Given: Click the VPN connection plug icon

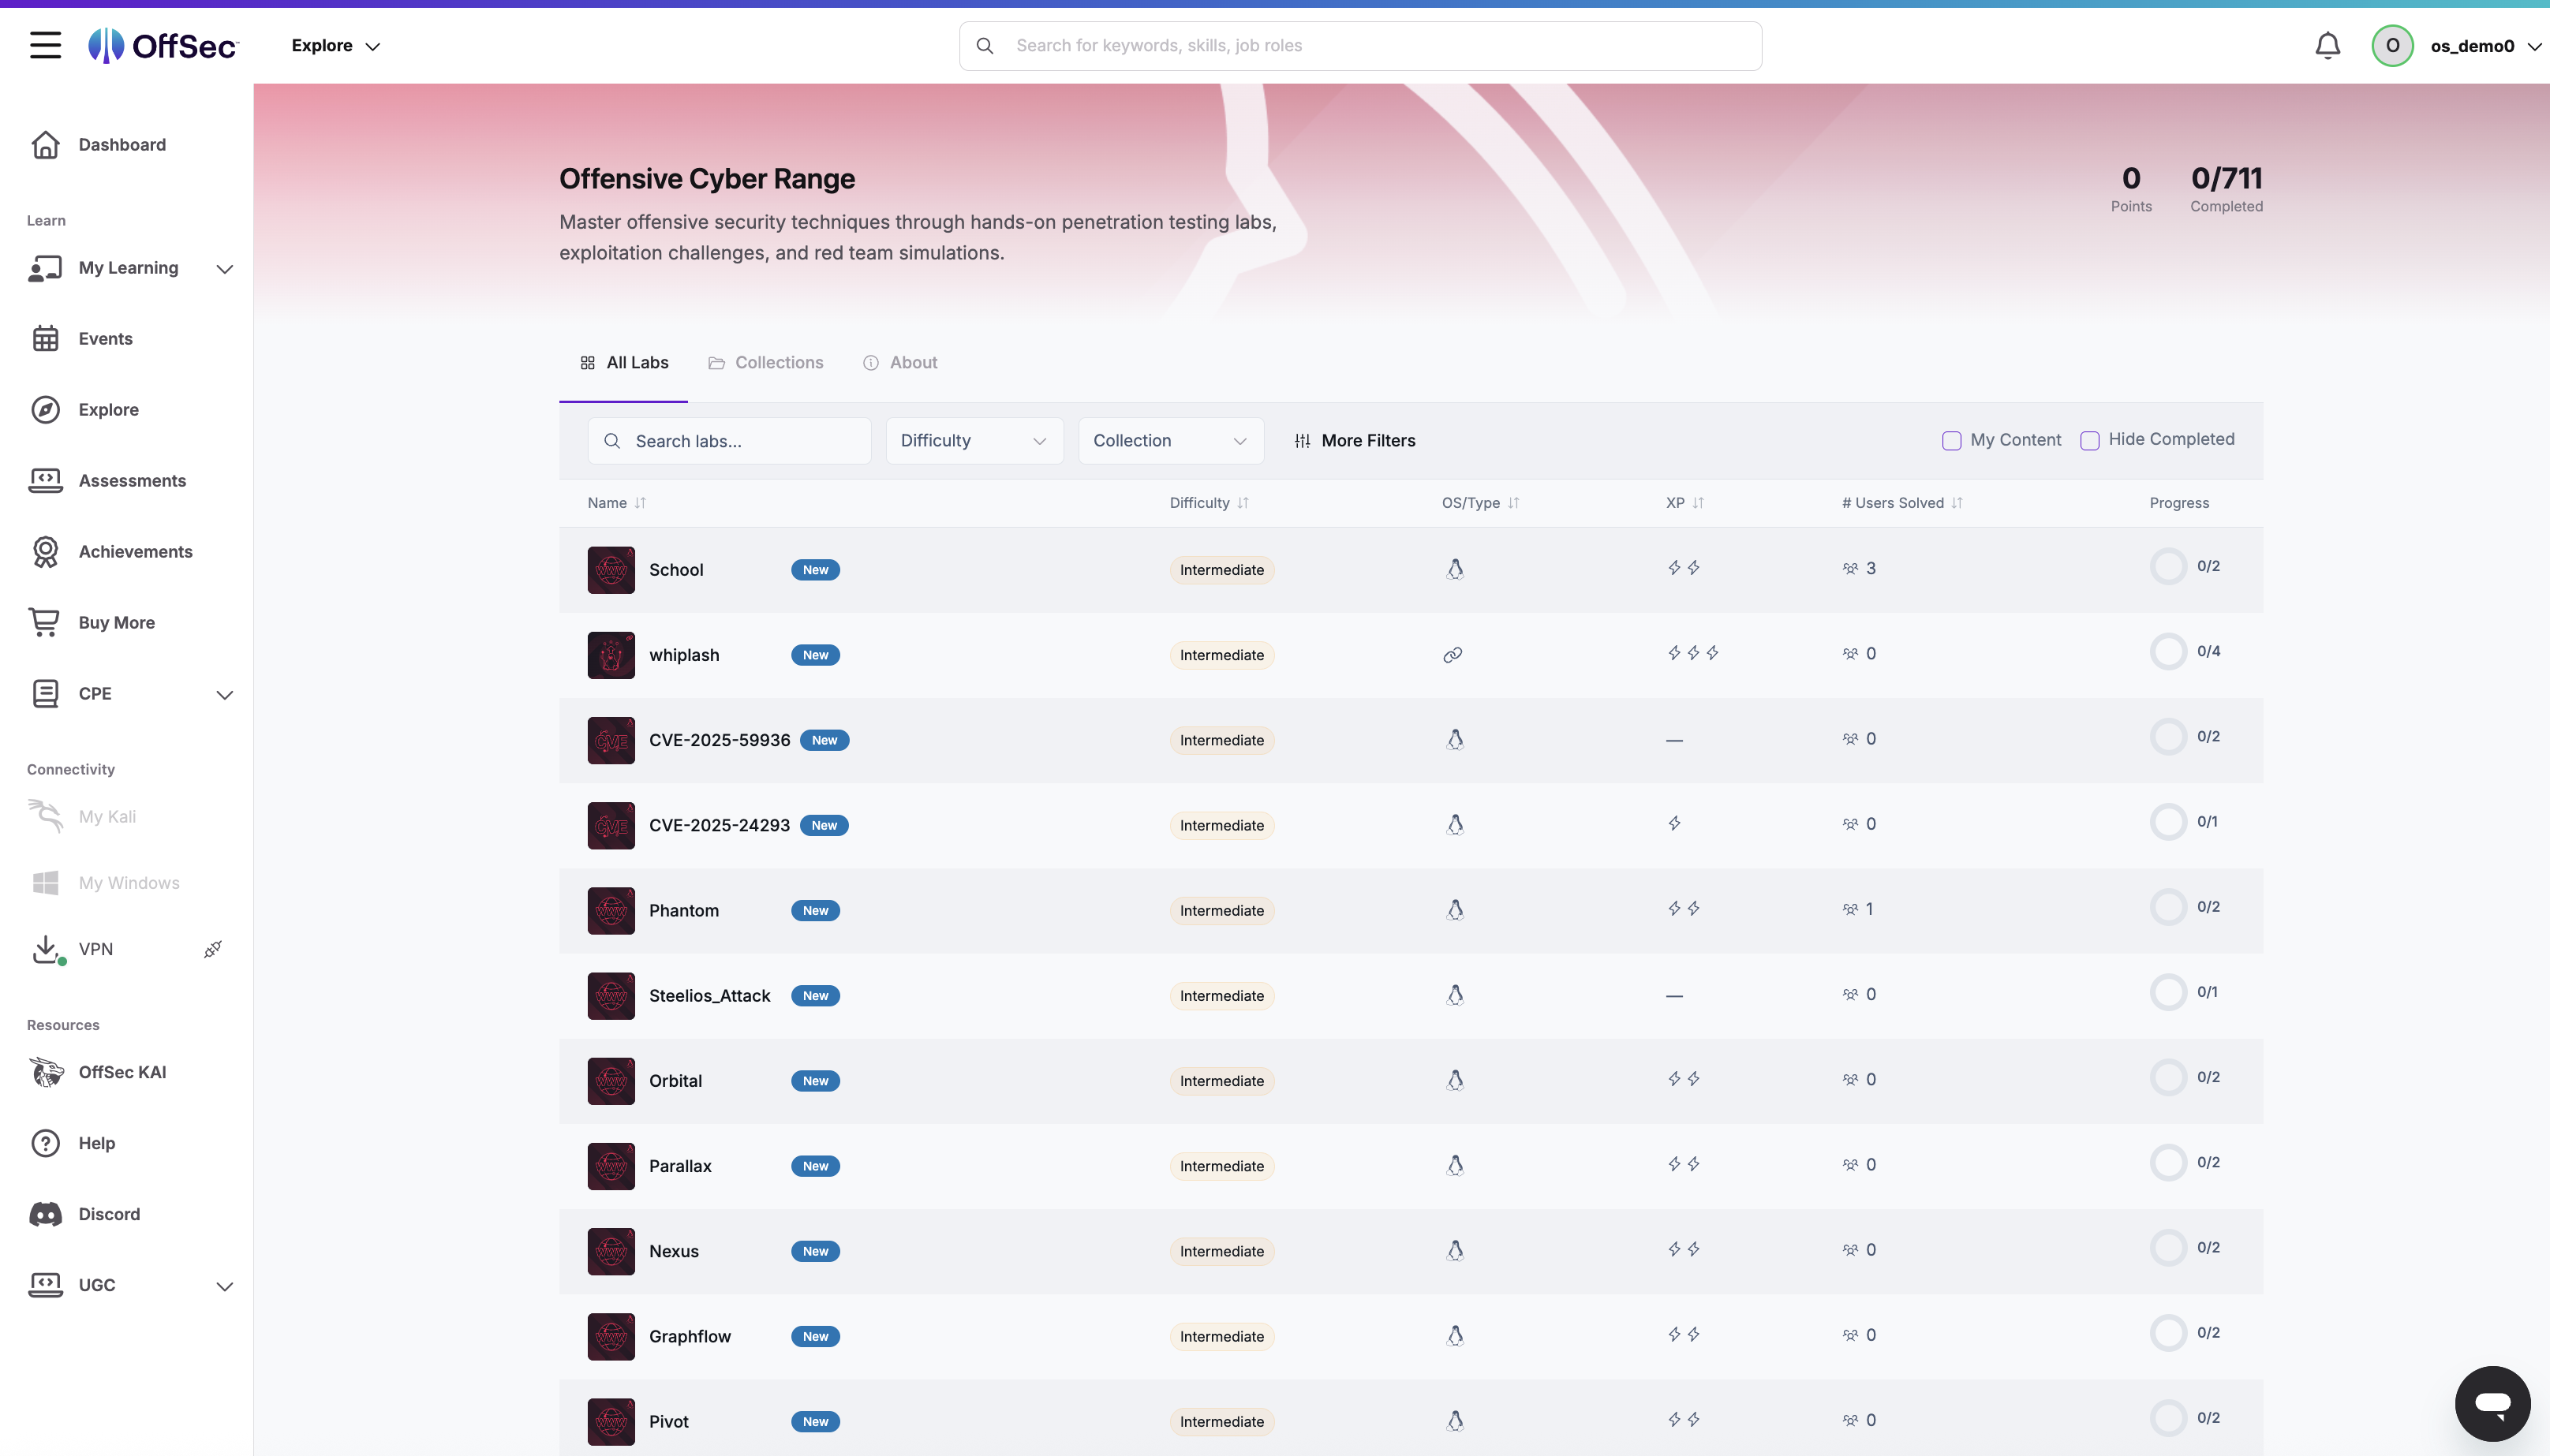Looking at the screenshot, I should click(213, 949).
